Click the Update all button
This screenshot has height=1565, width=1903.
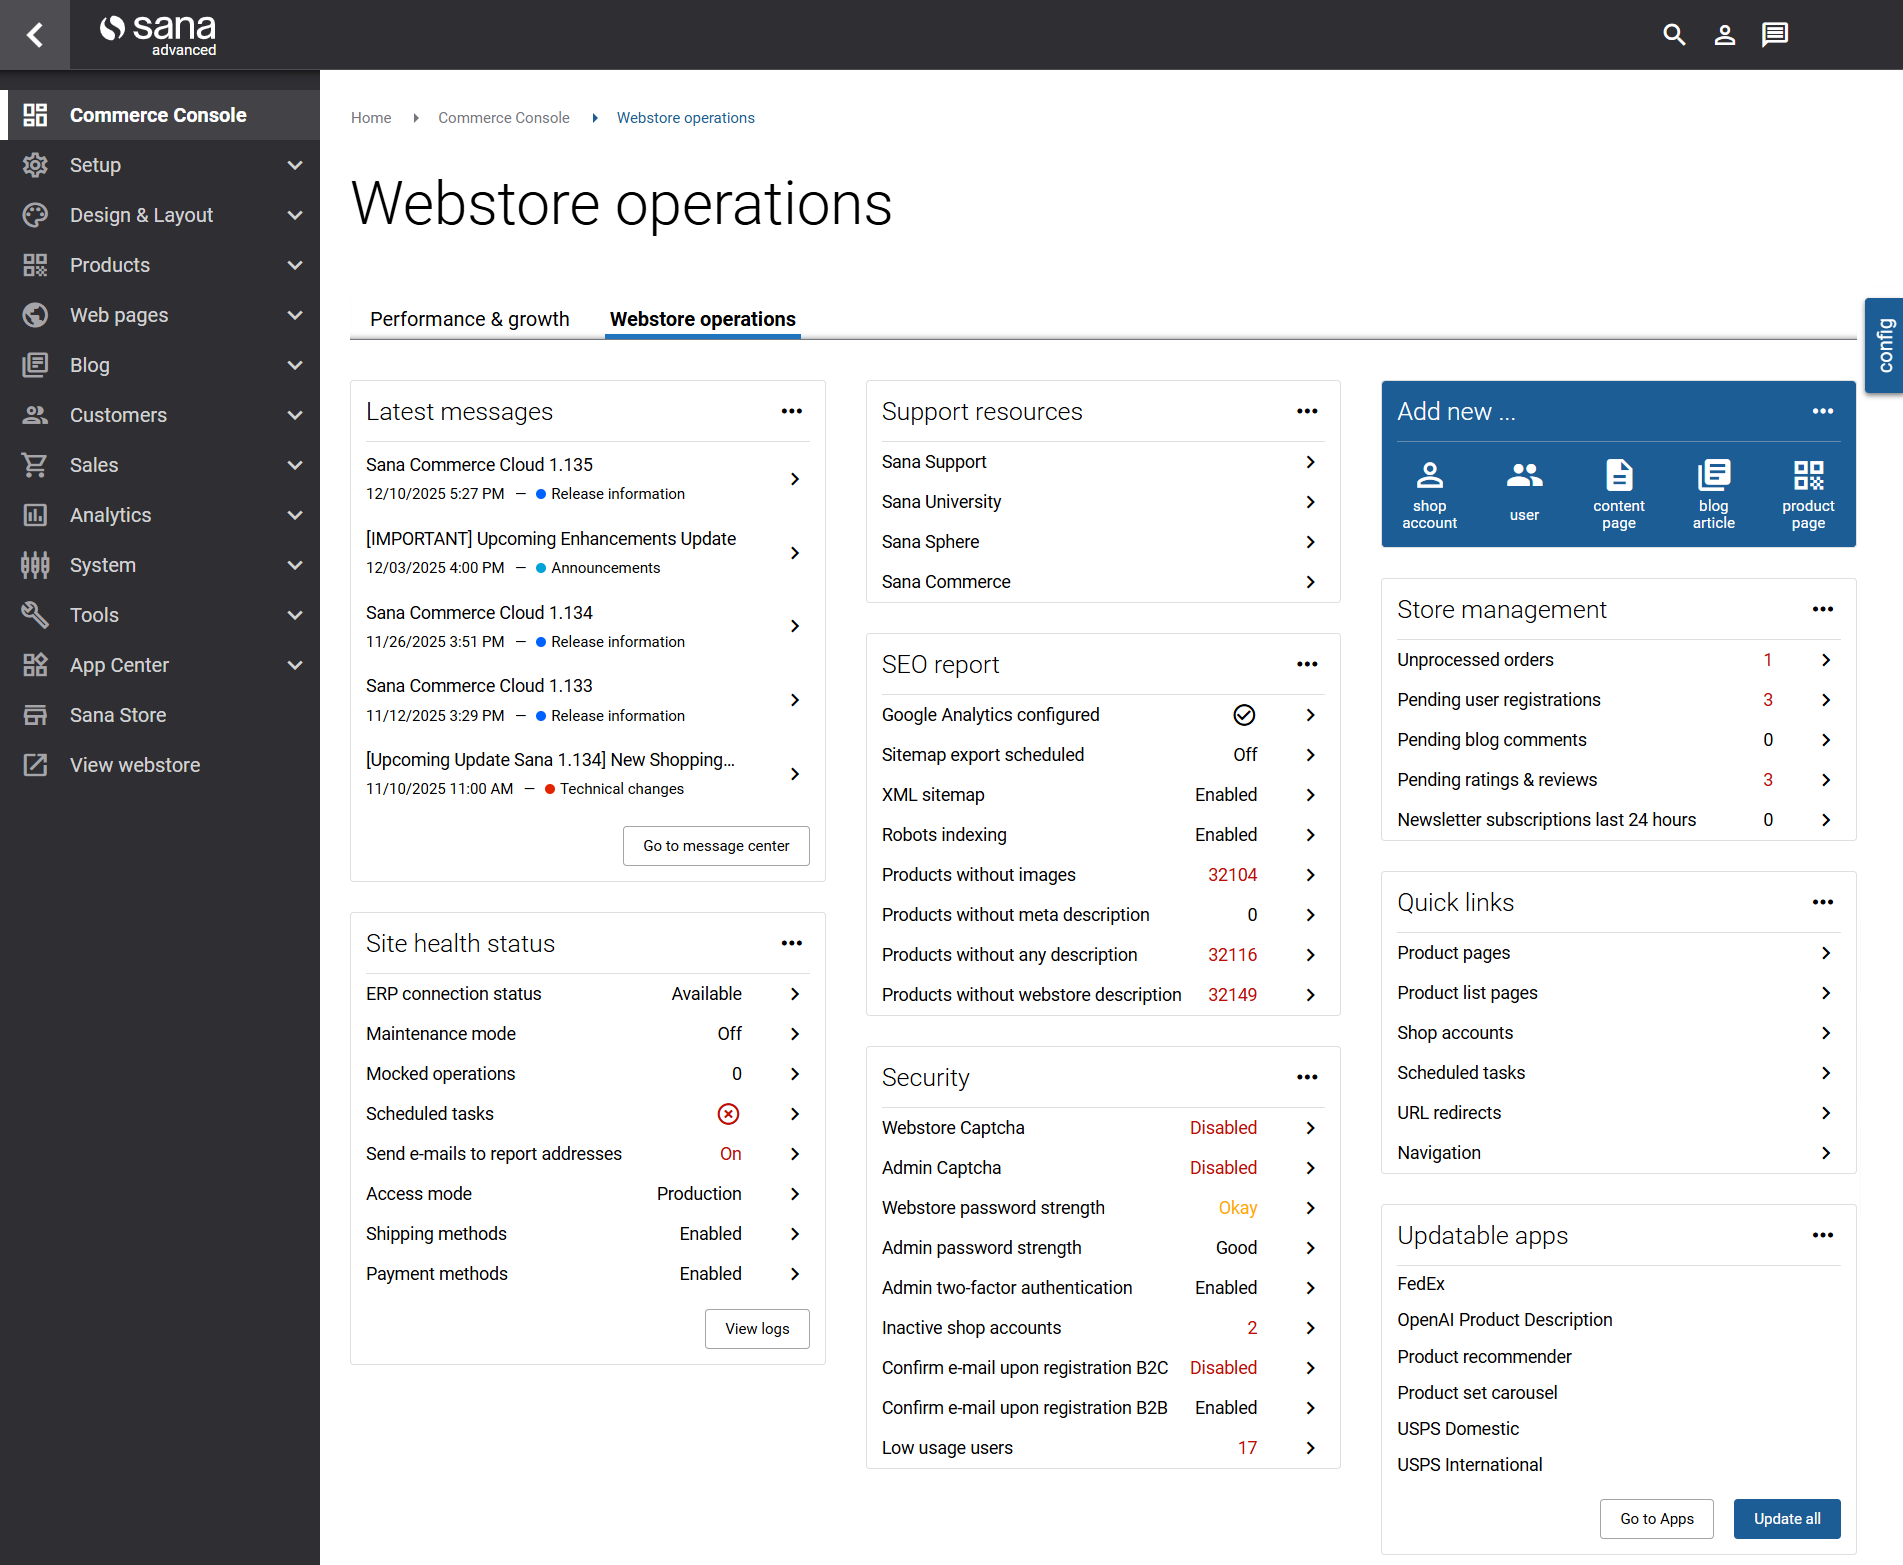(x=1786, y=1519)
